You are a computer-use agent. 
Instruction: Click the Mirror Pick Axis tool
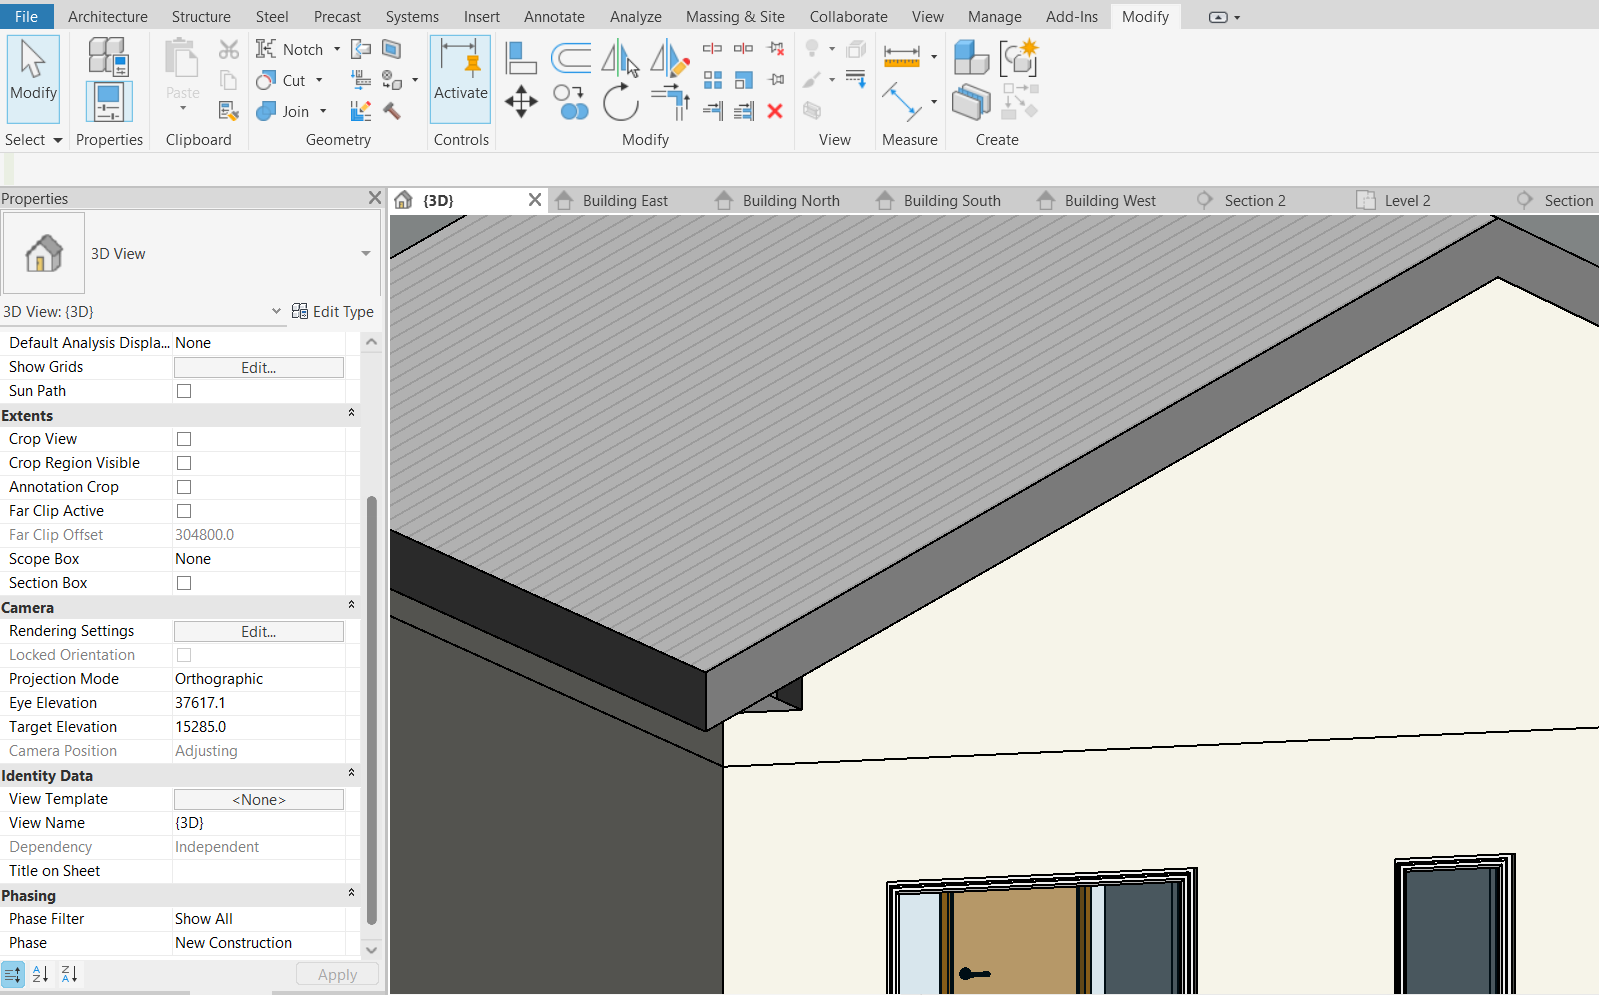(x=620, y=58)
